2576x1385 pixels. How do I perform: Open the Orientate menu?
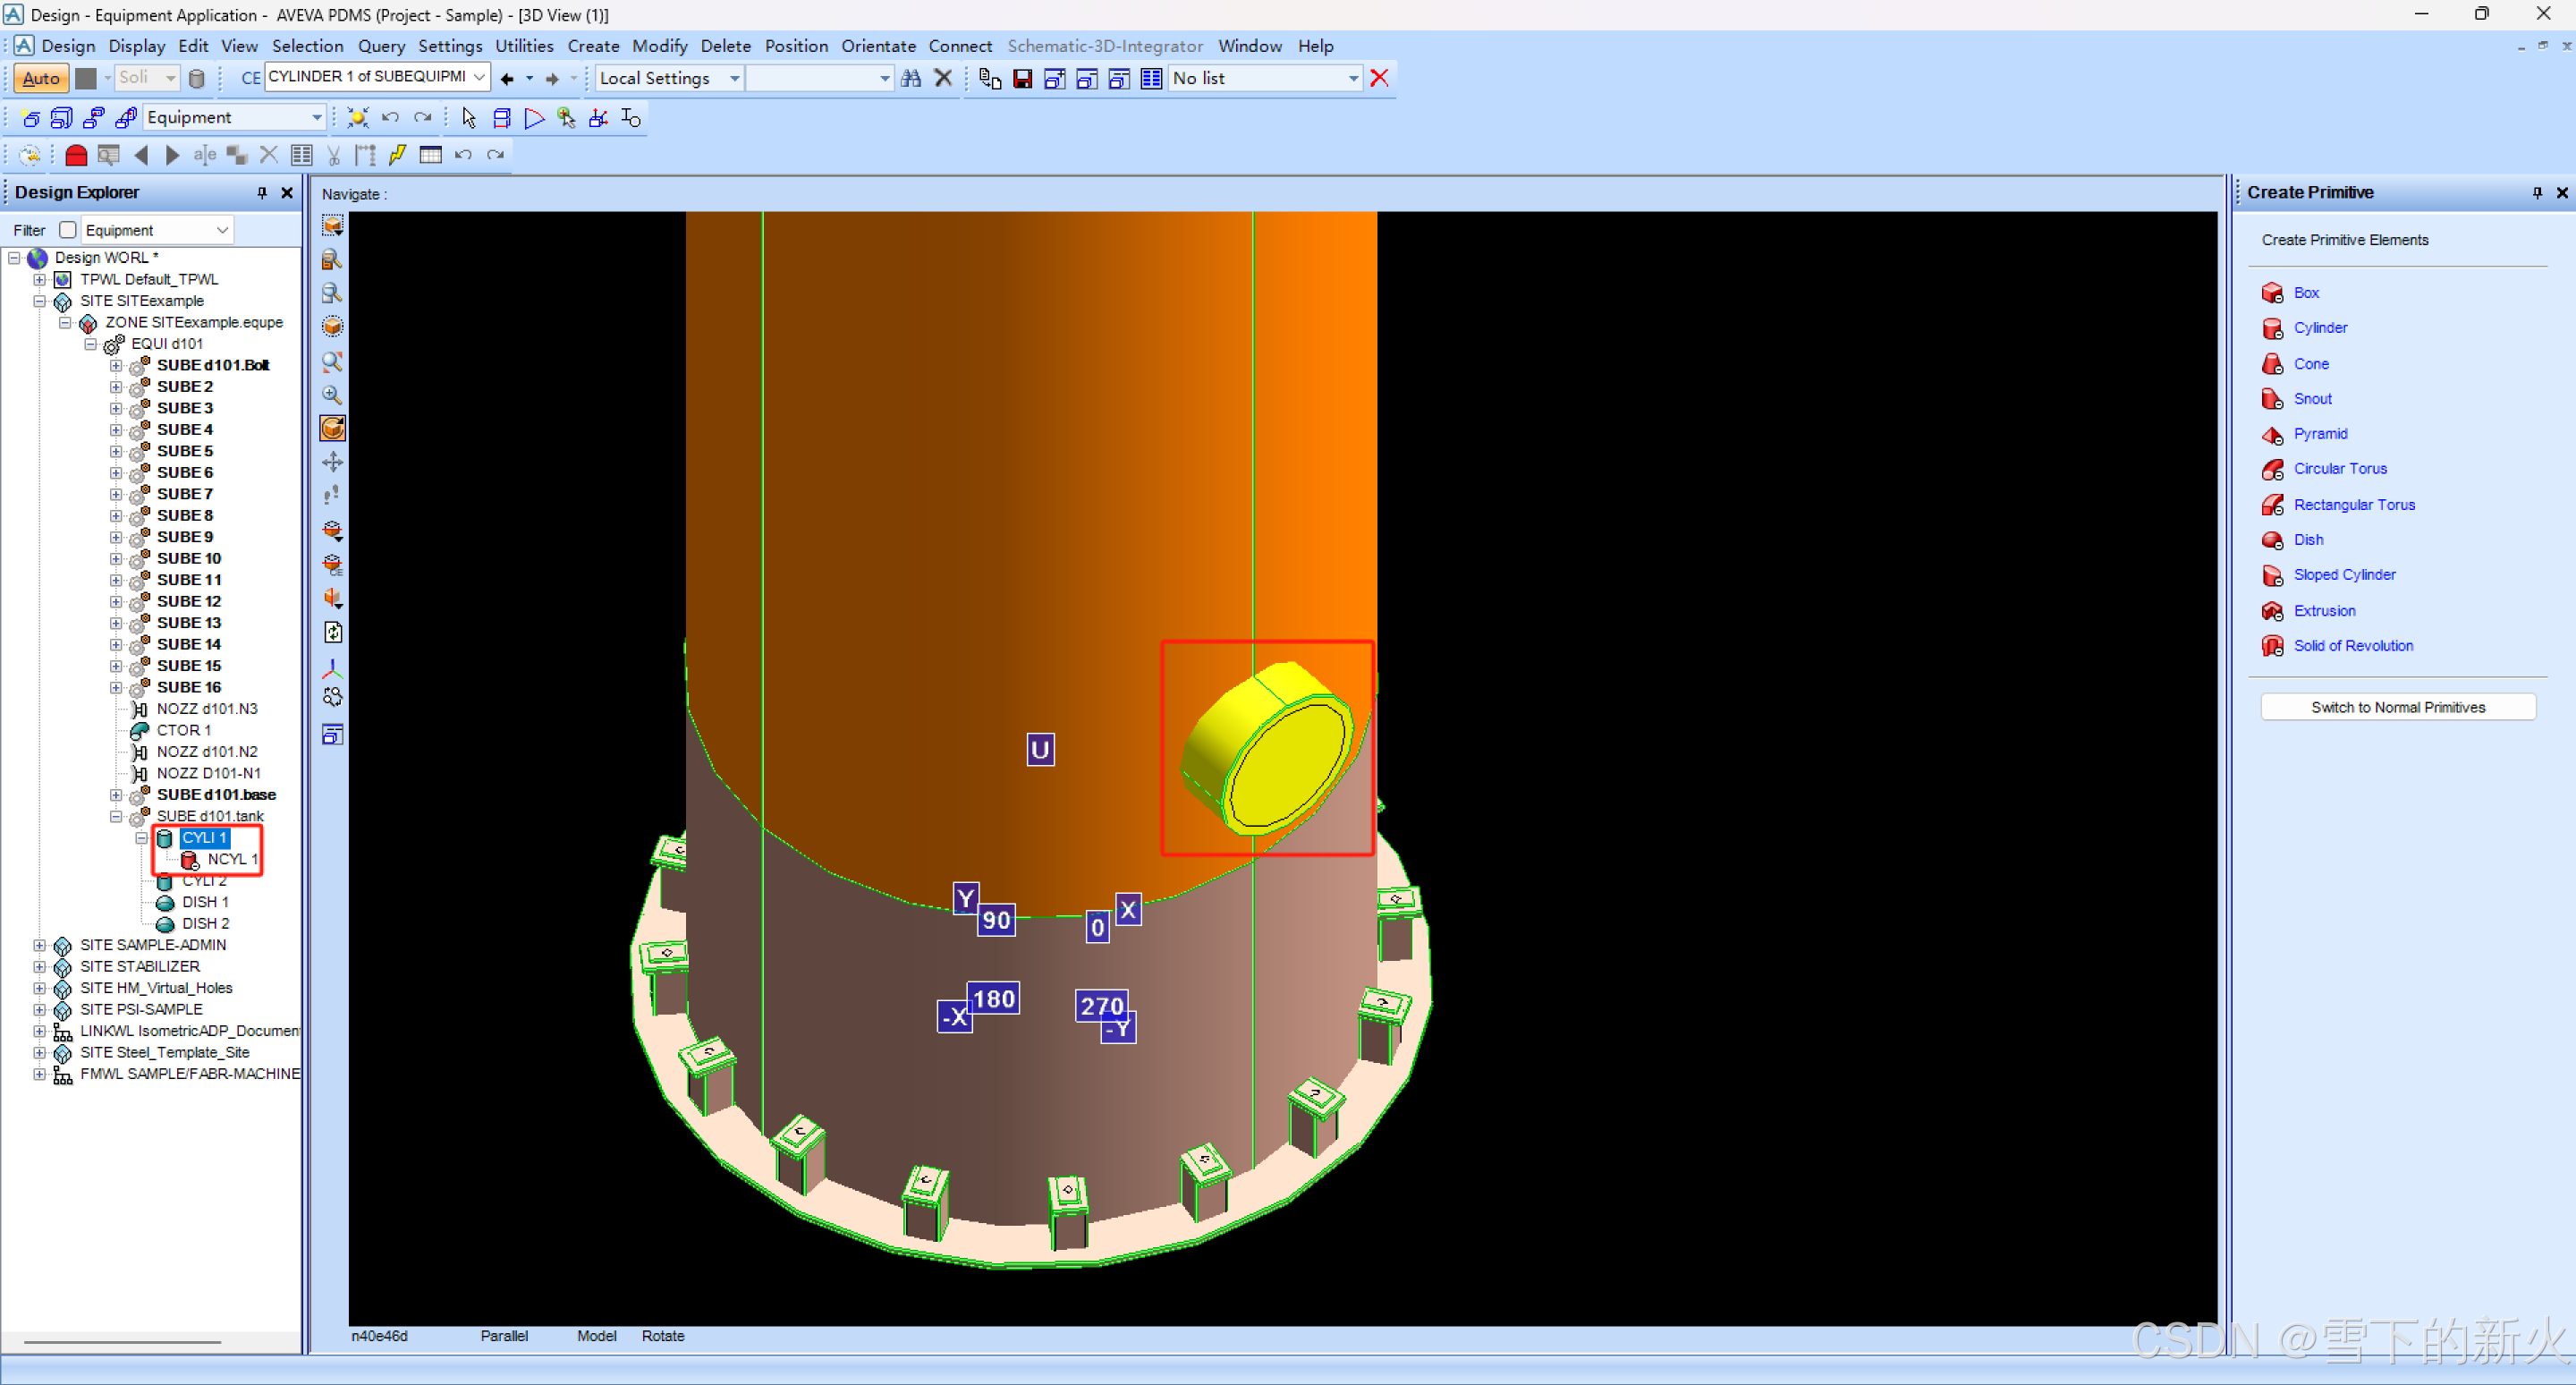pos(877,46)
